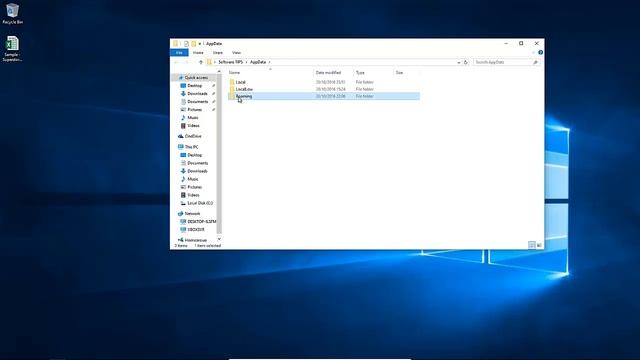This screenshot has height=360, width=640.
Task: Switch to the Home ribbon tab
Action: point(198,53)
